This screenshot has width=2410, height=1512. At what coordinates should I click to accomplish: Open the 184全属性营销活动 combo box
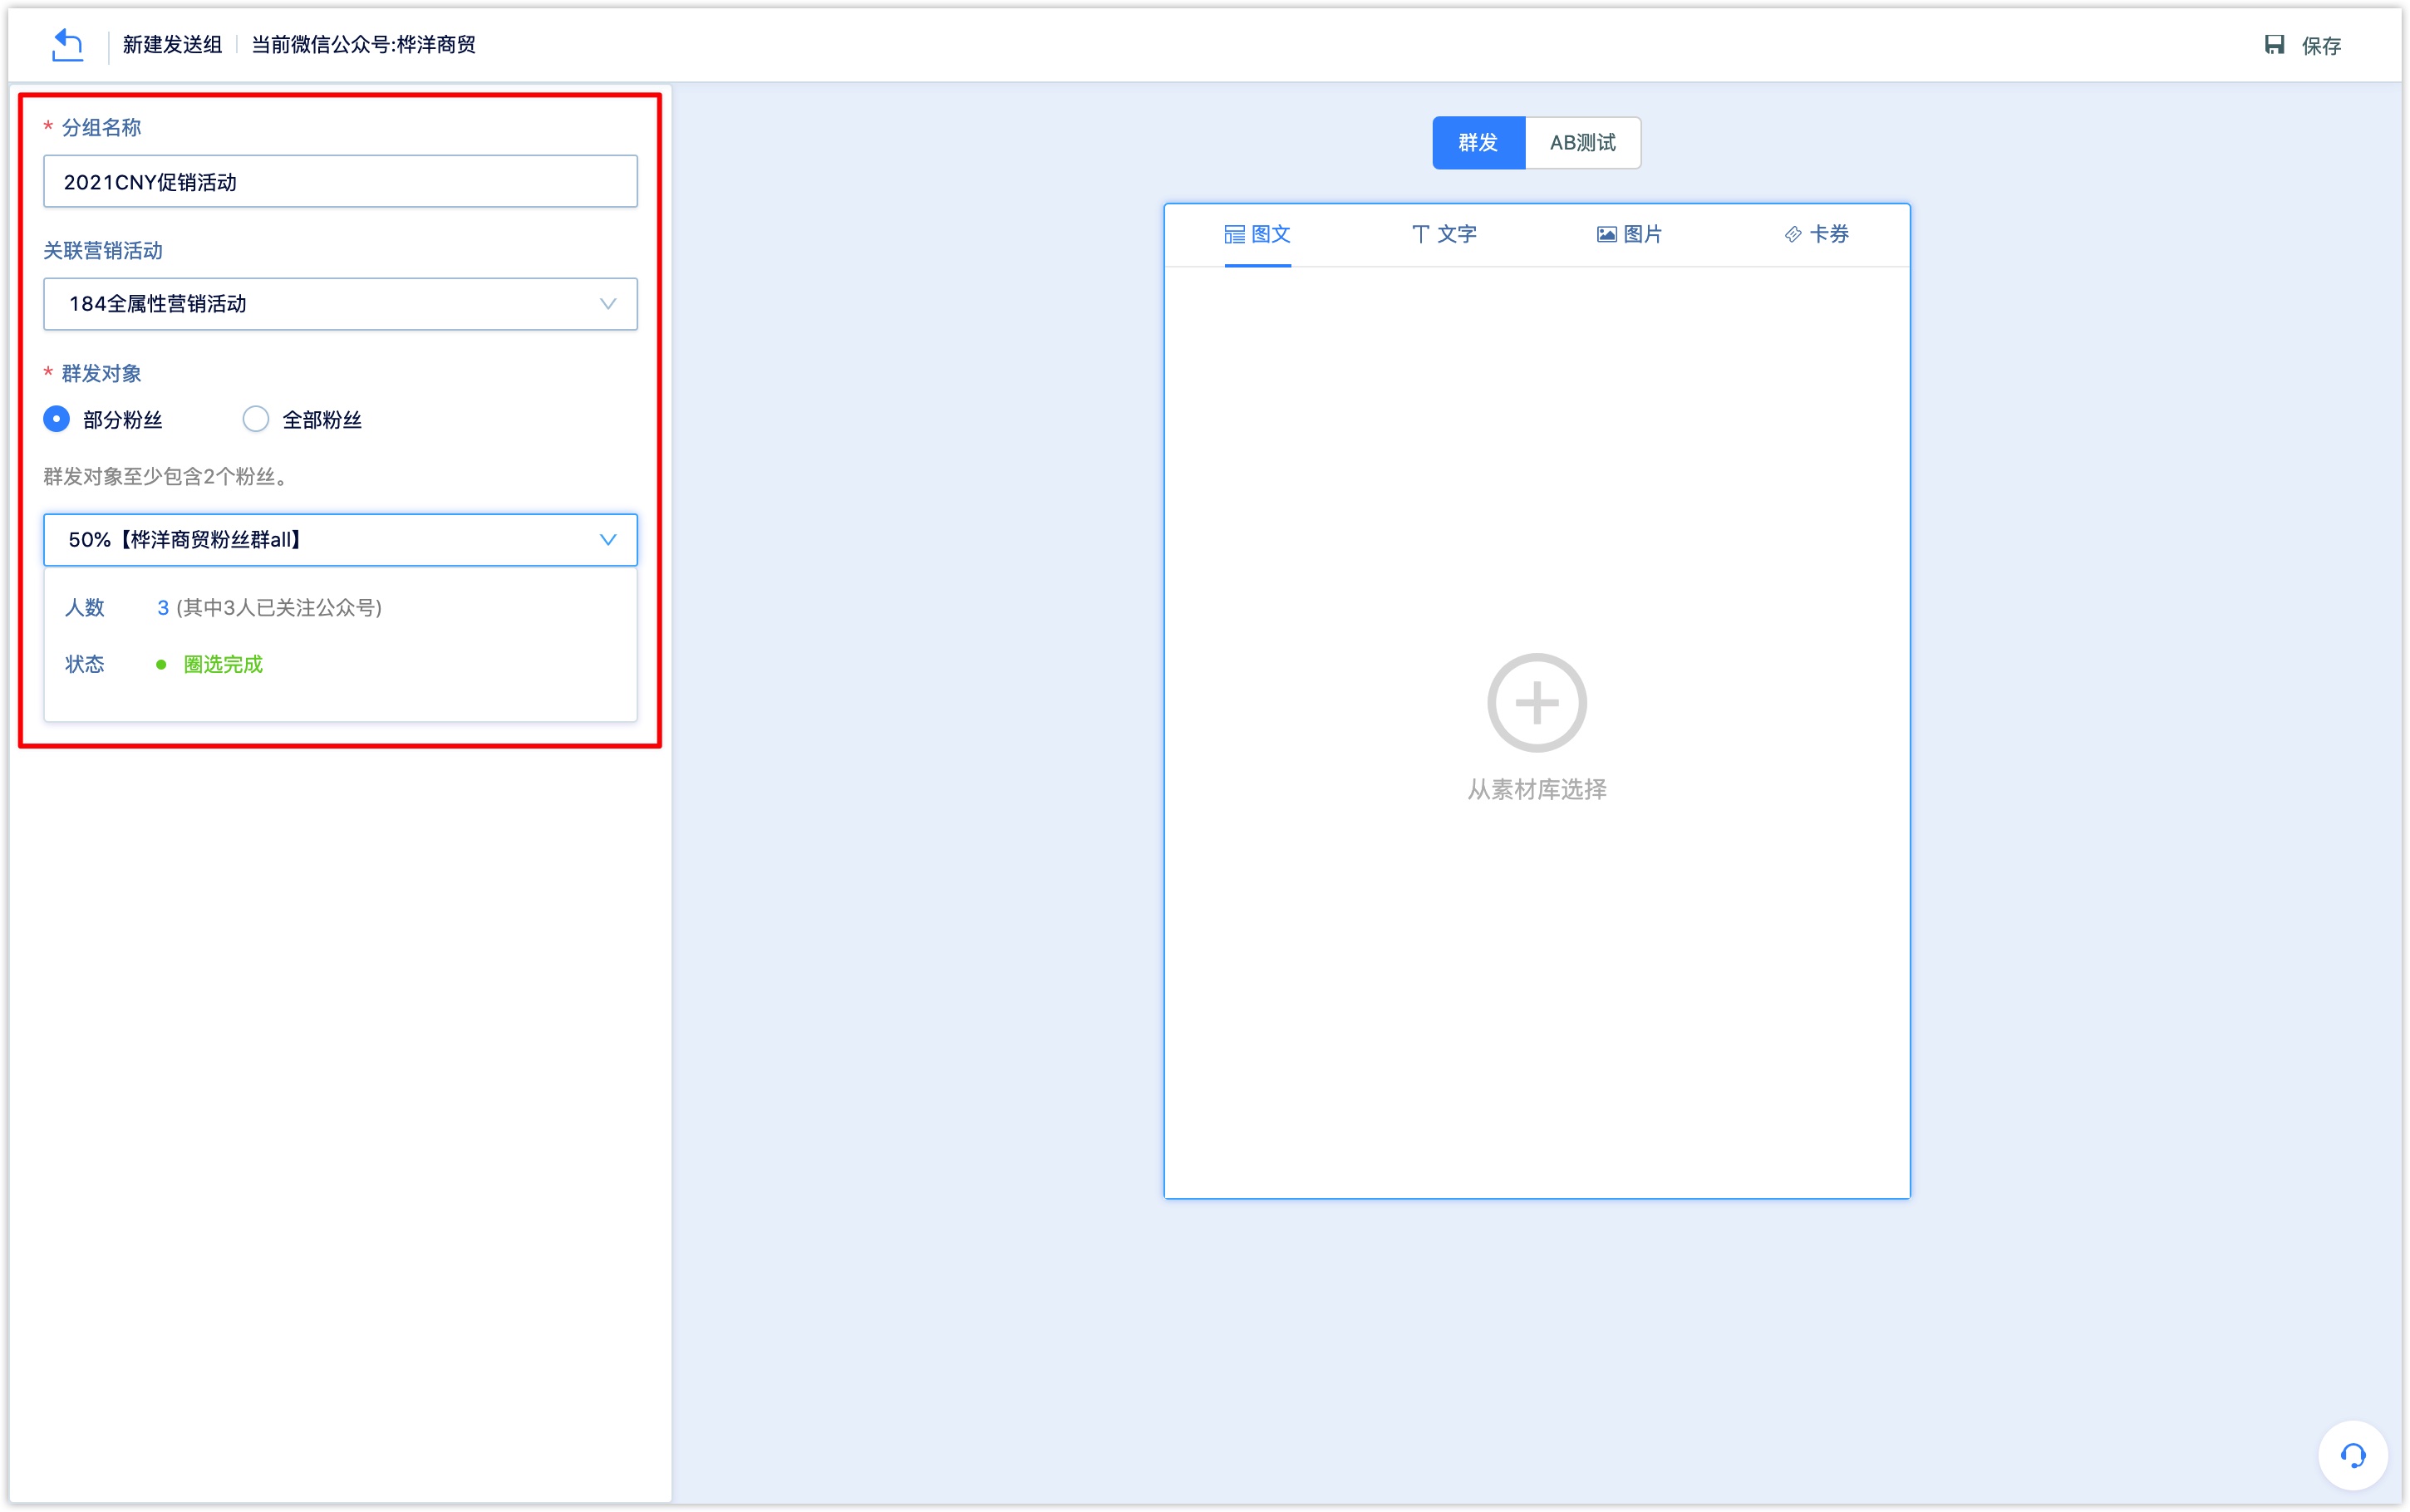coord(340,304)
